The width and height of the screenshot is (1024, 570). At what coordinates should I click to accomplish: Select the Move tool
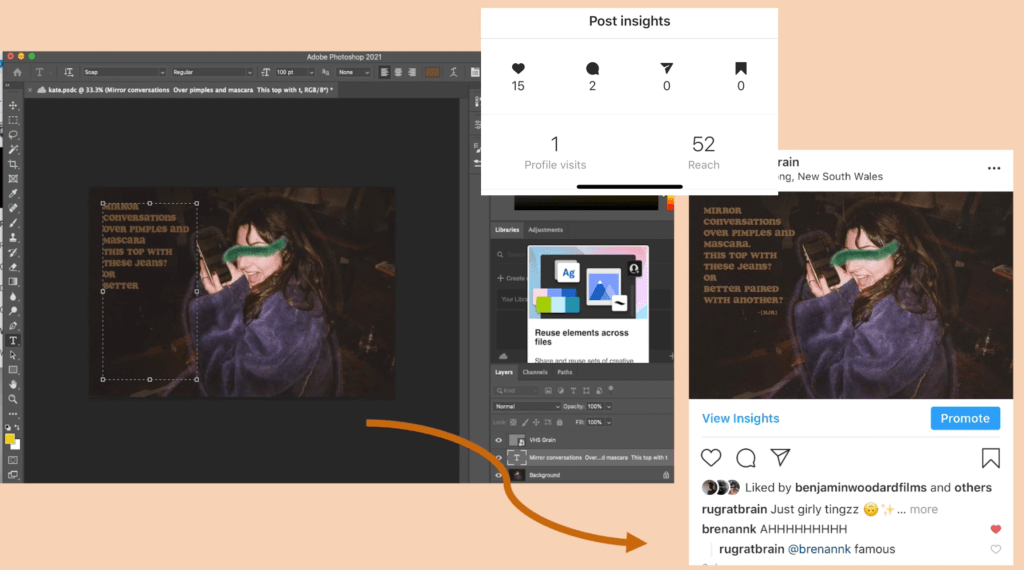(x=13, y=105)
